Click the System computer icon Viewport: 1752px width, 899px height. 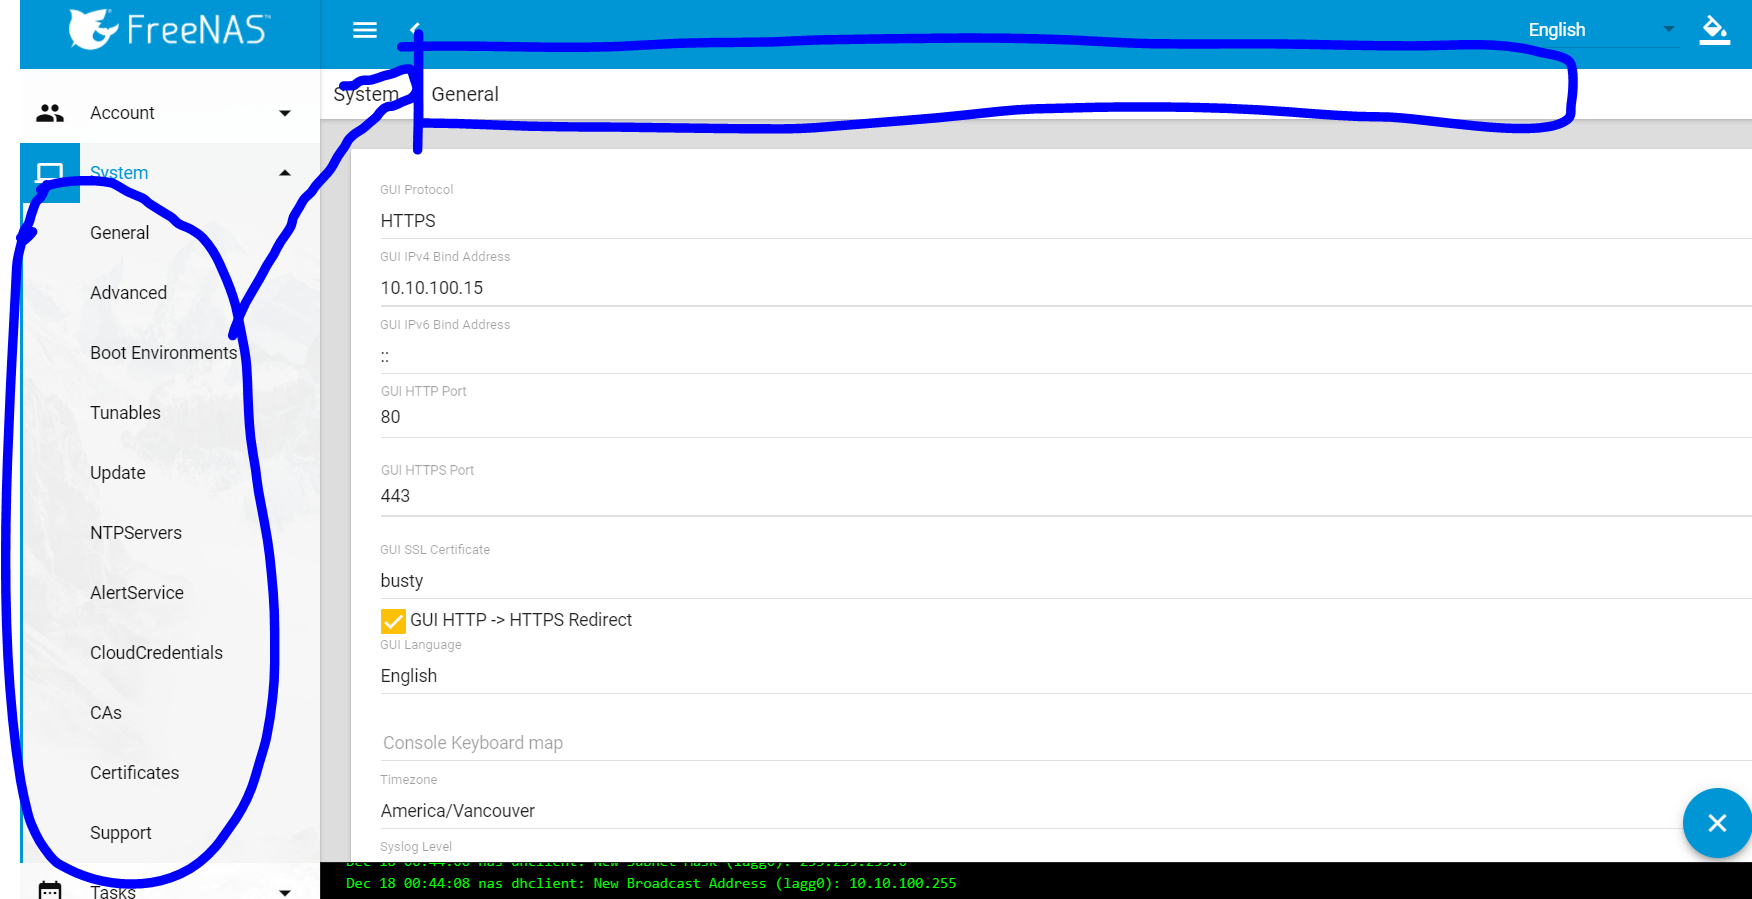coord(50,173)
